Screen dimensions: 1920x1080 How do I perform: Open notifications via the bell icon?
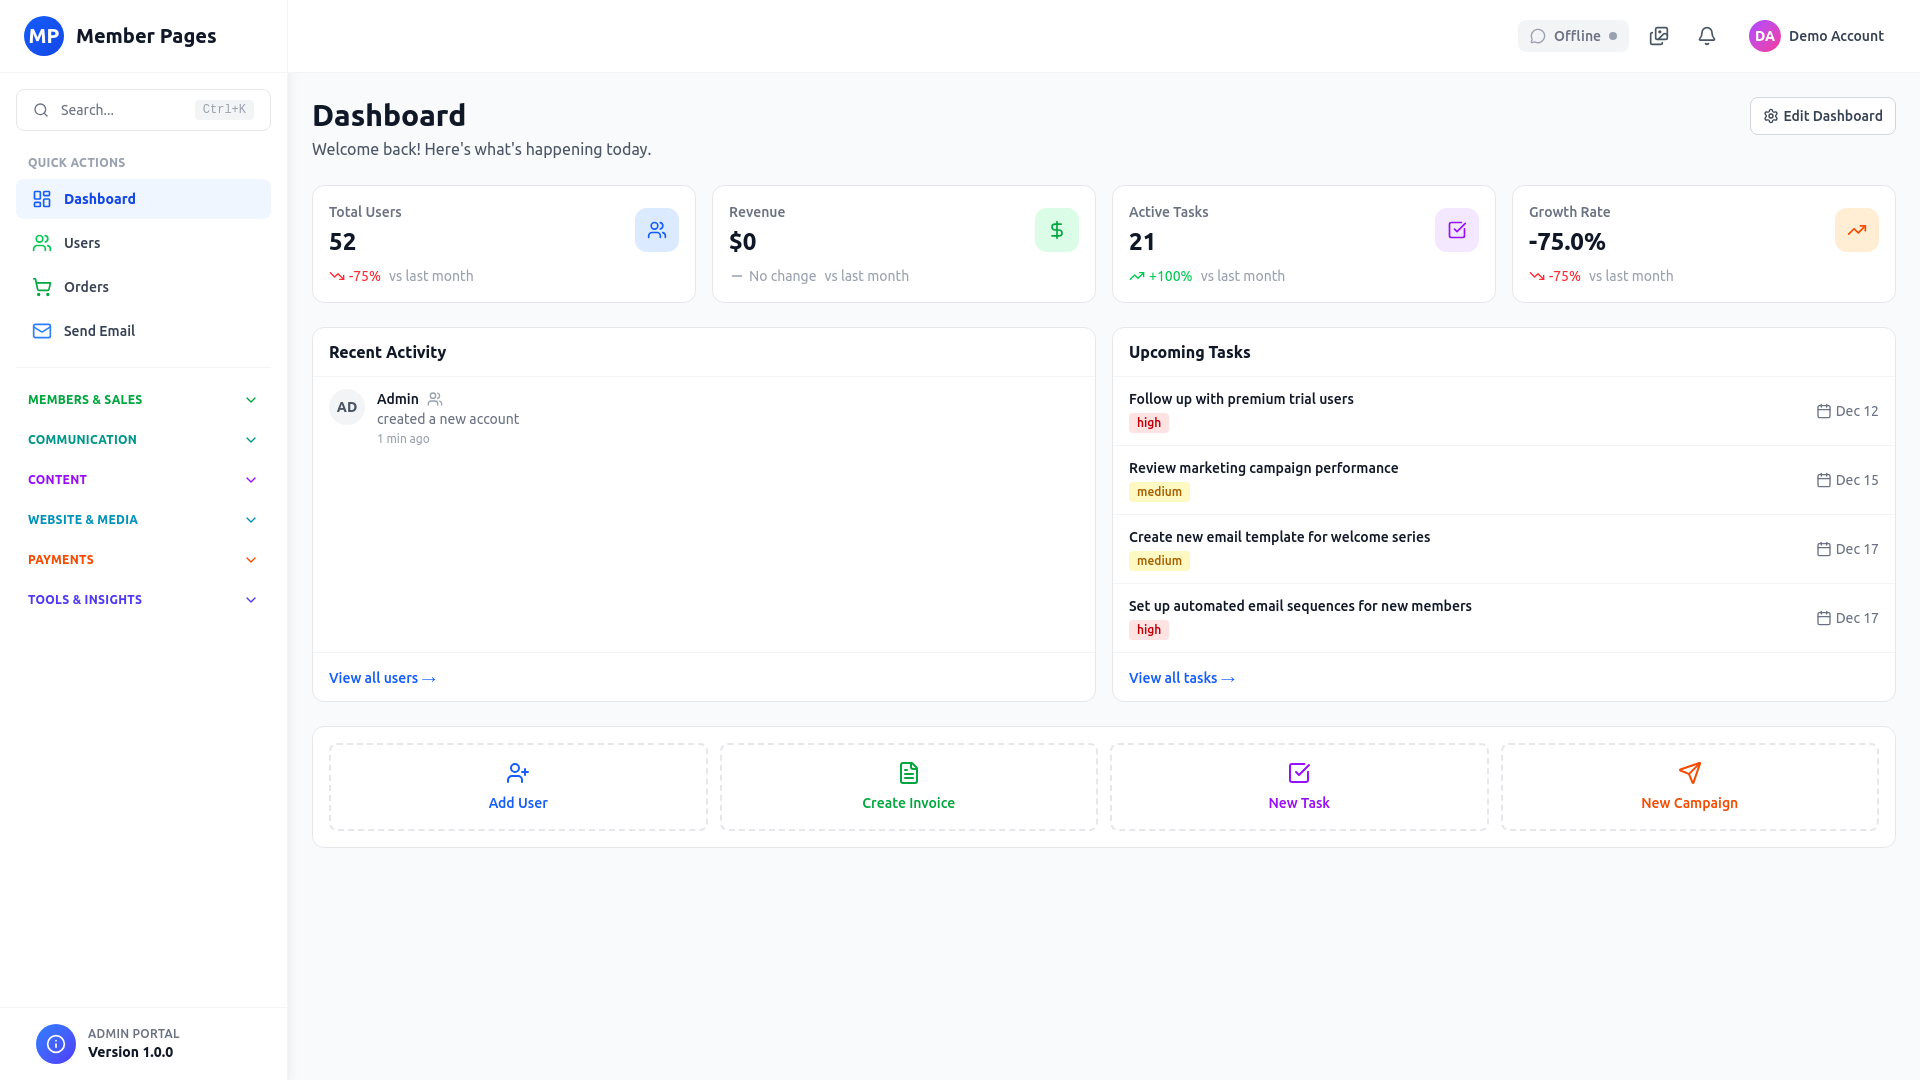(x=1706, y=36)
